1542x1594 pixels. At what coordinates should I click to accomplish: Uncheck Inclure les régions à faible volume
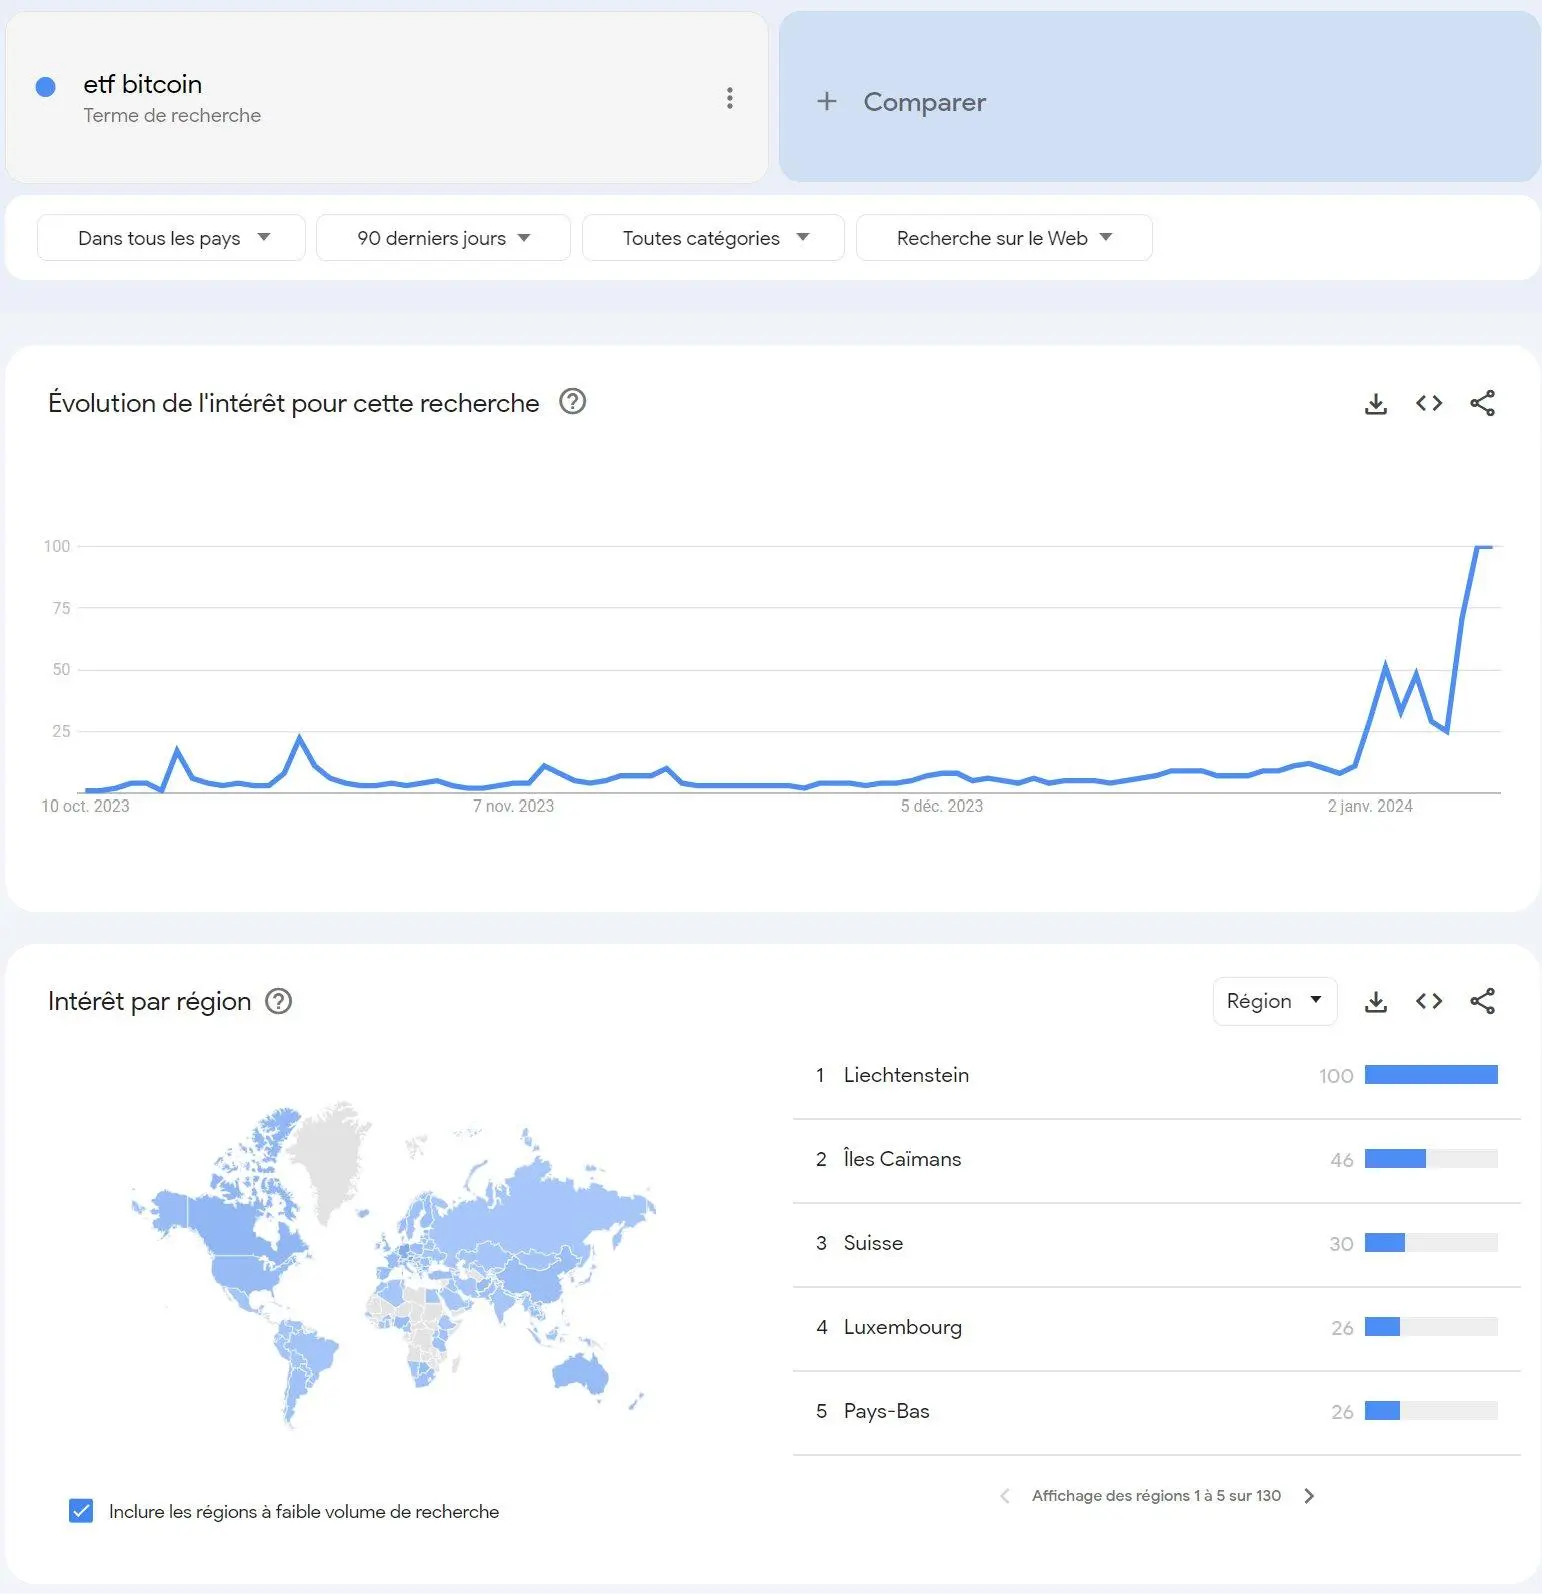tap(81, 1511)
